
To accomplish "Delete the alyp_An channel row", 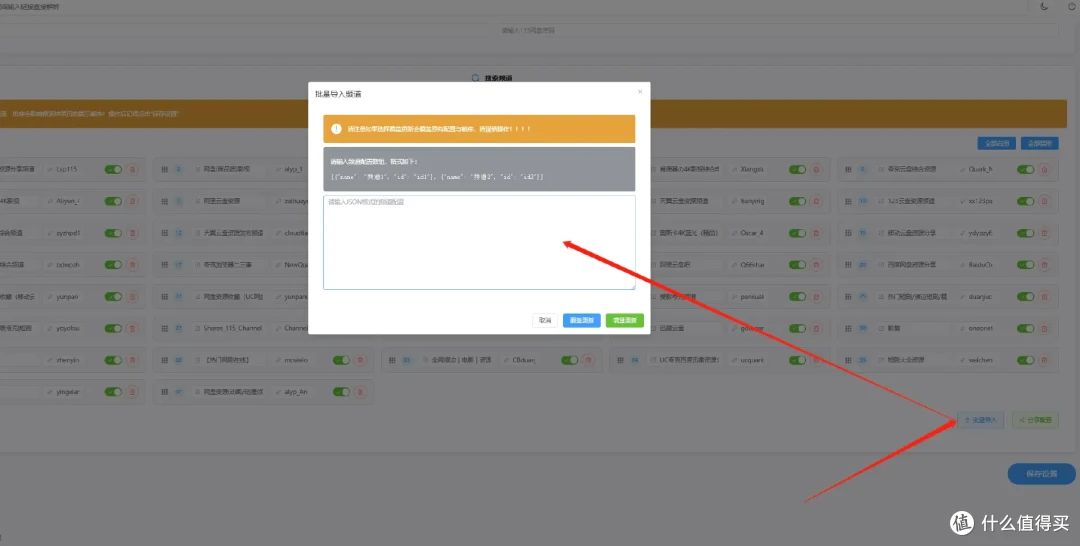I will point(360,392).
